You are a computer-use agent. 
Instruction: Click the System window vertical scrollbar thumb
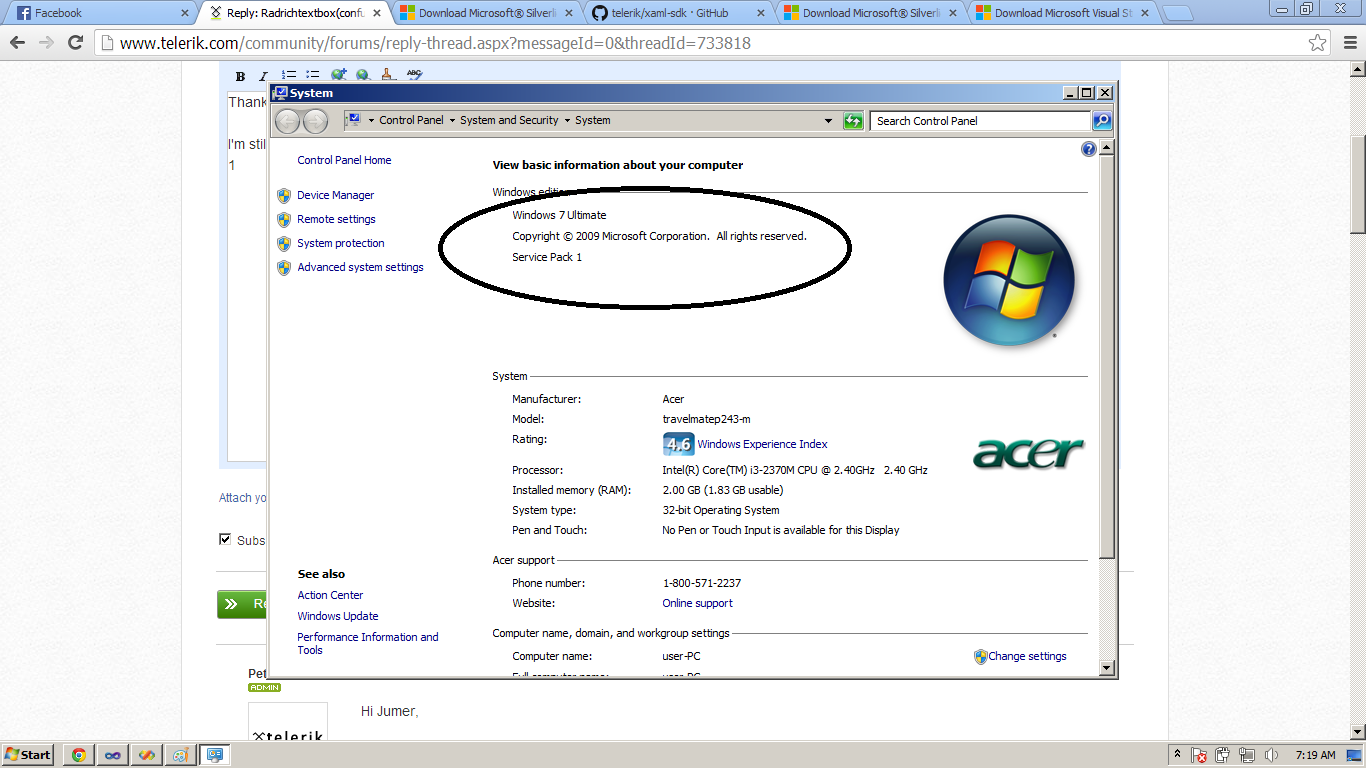[x=1106, y=355]
